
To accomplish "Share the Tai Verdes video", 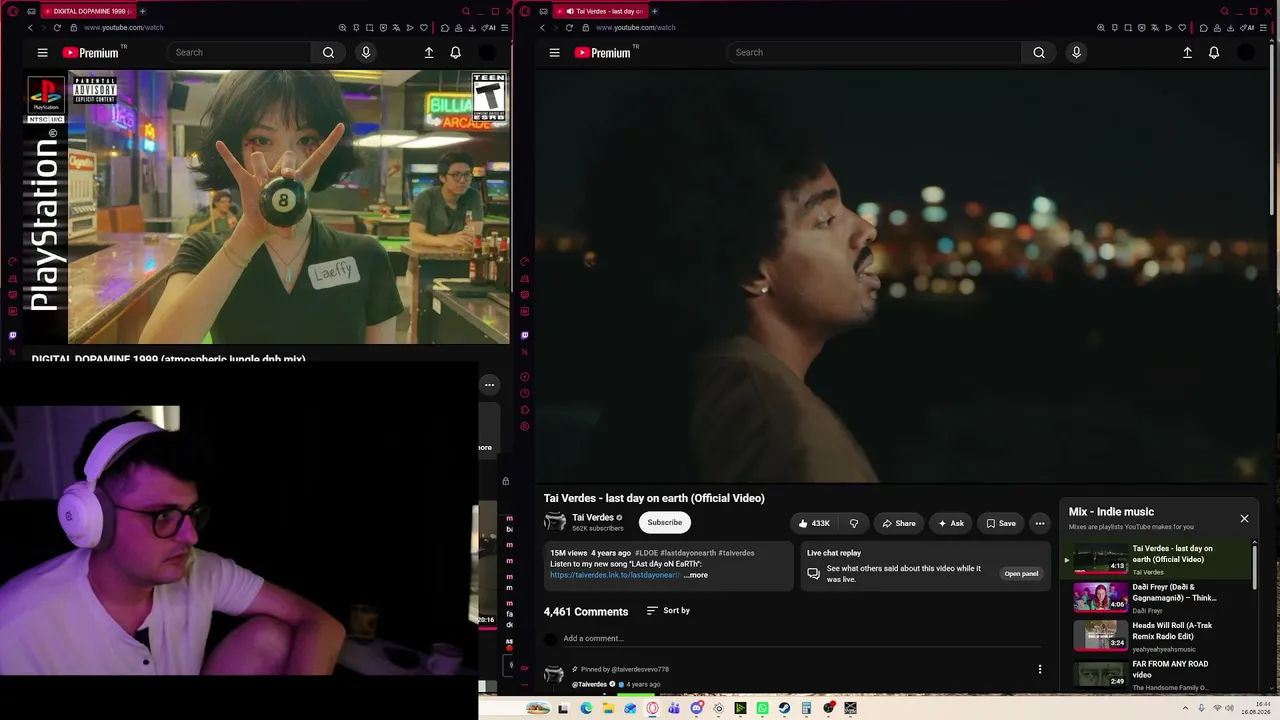I will coord(898,523).
